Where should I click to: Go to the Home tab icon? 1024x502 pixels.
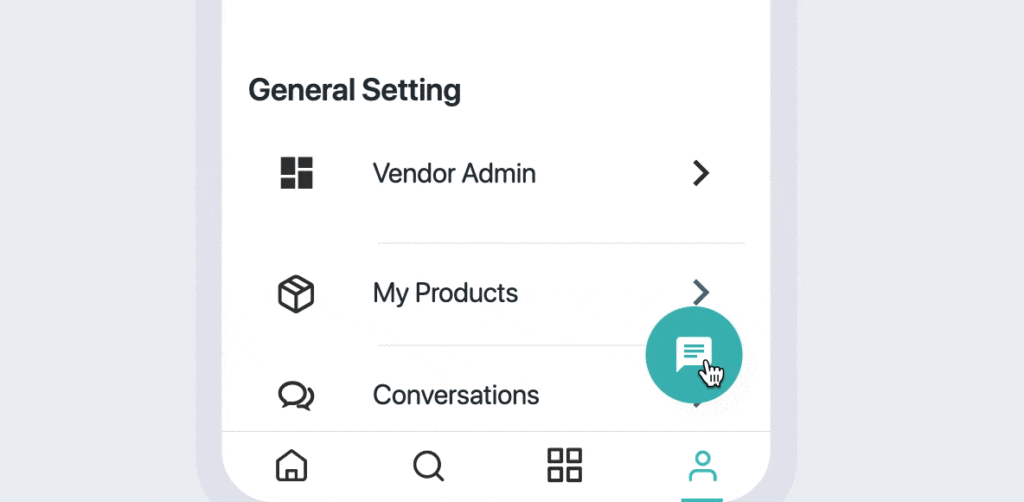pyautogui.click(x=291, y=465)
